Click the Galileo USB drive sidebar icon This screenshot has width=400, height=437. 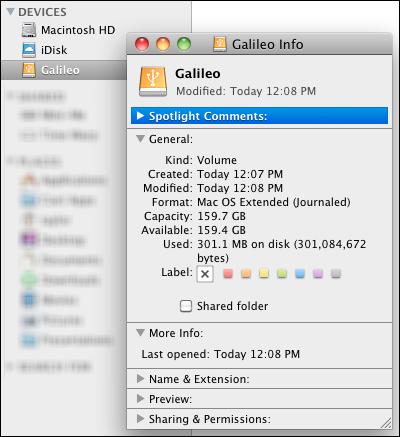(29, 70)
